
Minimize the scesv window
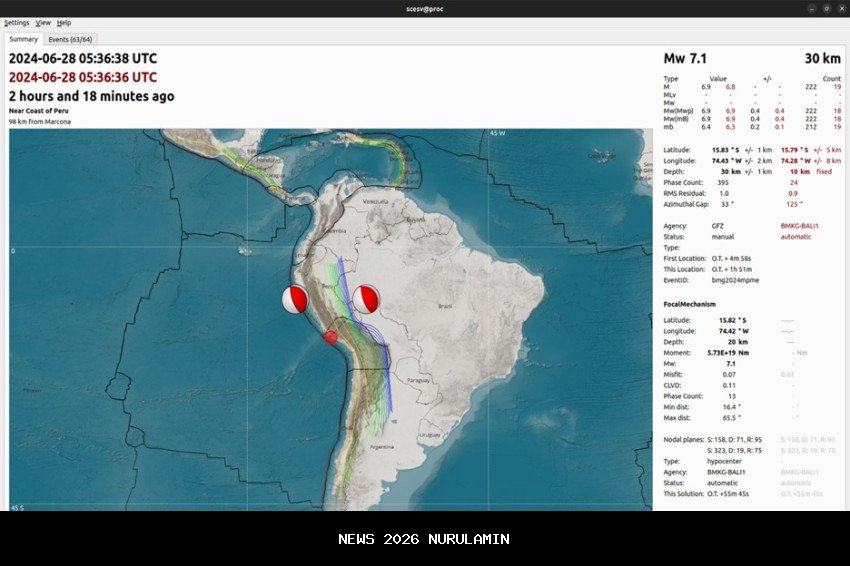[x=811, y=8]
